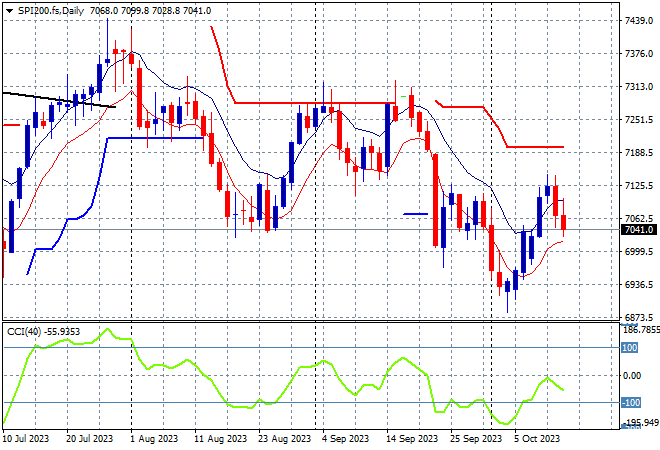The height and width of the screenshot is (450, 660).
Task: Select the OHLC values 7068.0 7099.8 7028.8 7041.0
Action: (151, 11)
